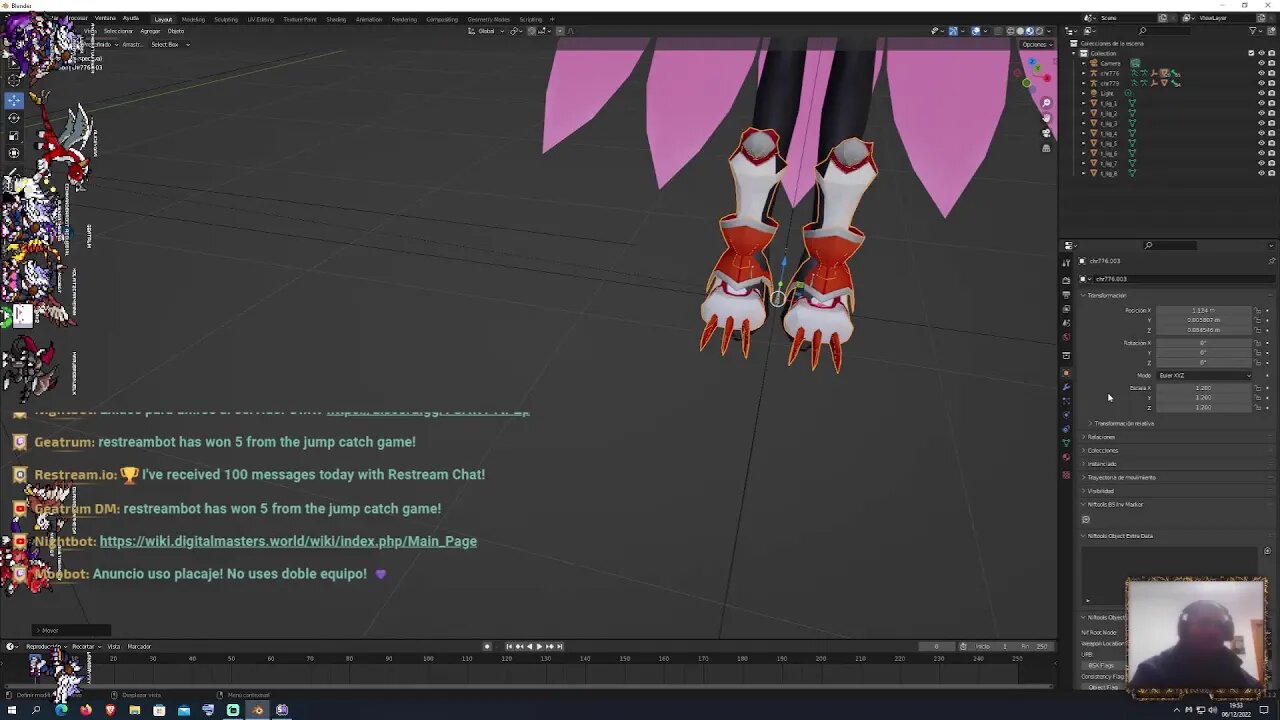The width and height of the screenshot is (1280, 720).
Task: Switch perspective/orthographic grid icon in viewport
Action: (x=1046, y=148)
